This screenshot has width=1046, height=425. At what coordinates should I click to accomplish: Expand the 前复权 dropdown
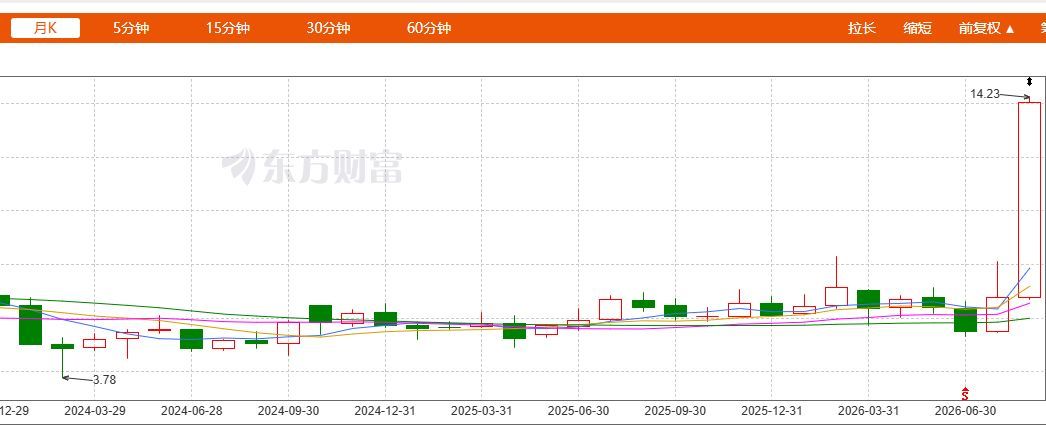coord(987,28)
